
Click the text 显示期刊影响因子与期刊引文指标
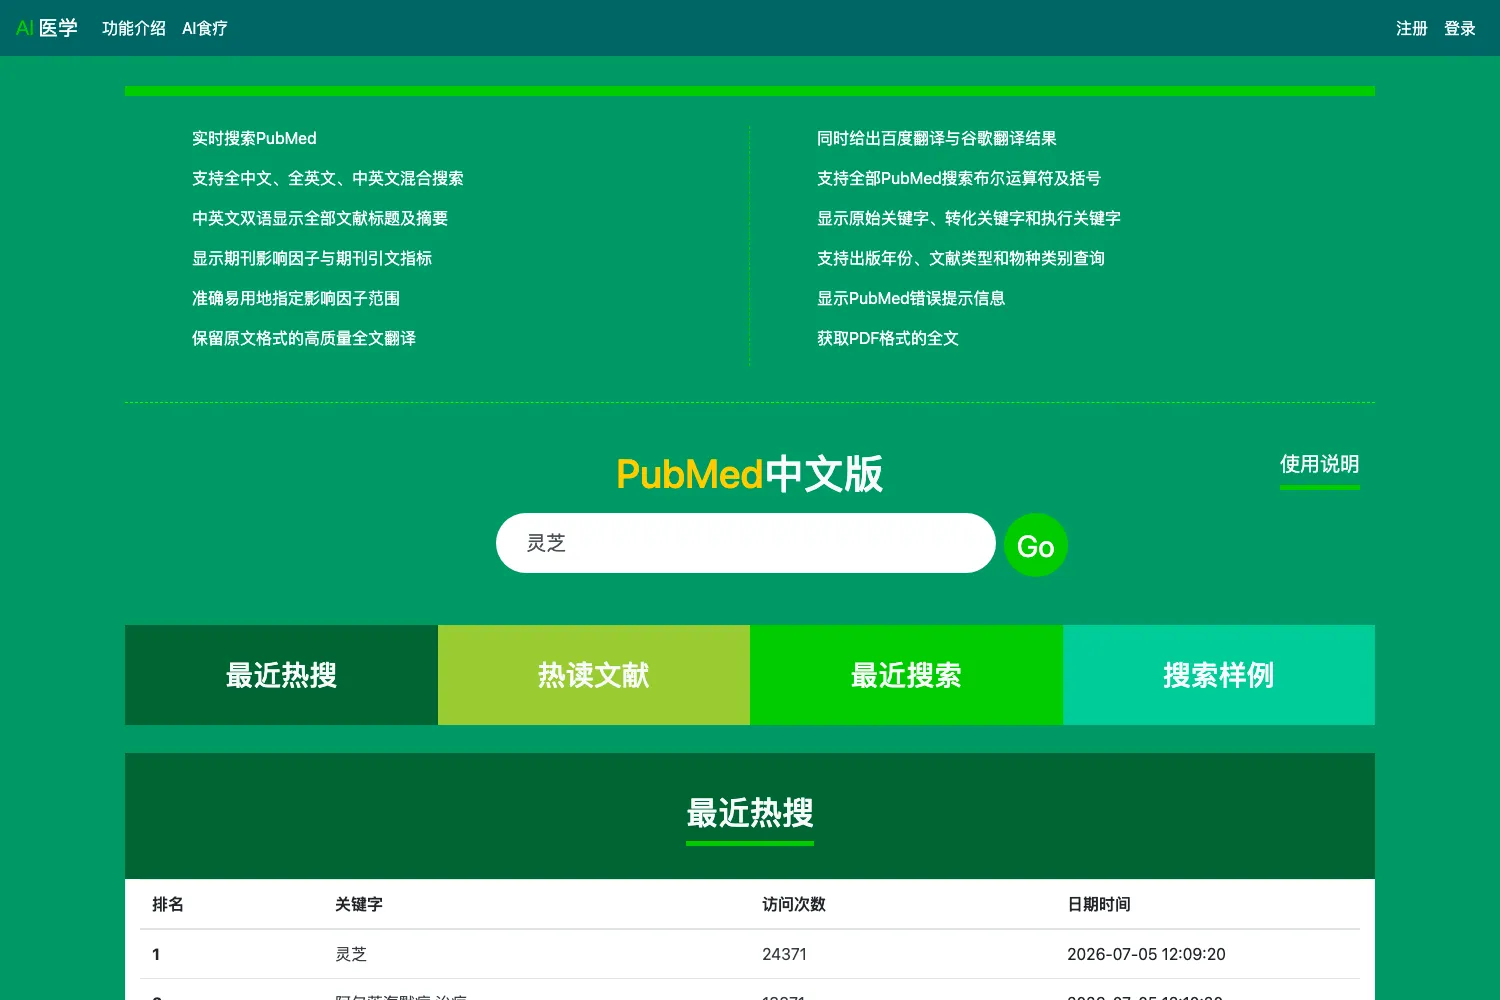pyautogui.click(x=312, y=258)
